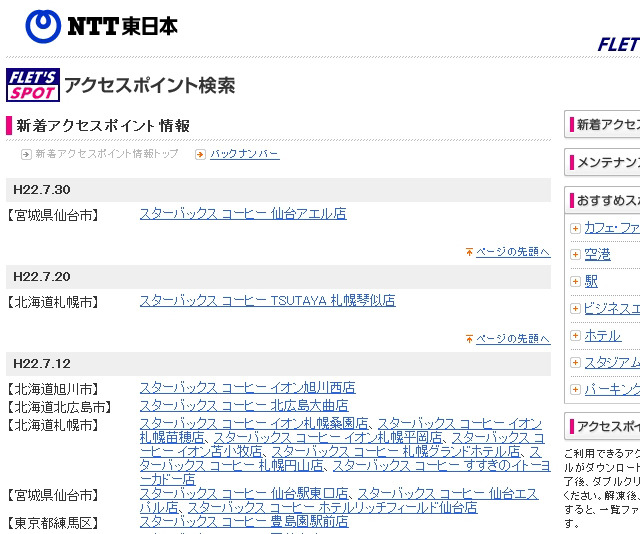Expand the スタジアム category plus icon
This screenshot has height=534, width=640.
tap(575, 363)
